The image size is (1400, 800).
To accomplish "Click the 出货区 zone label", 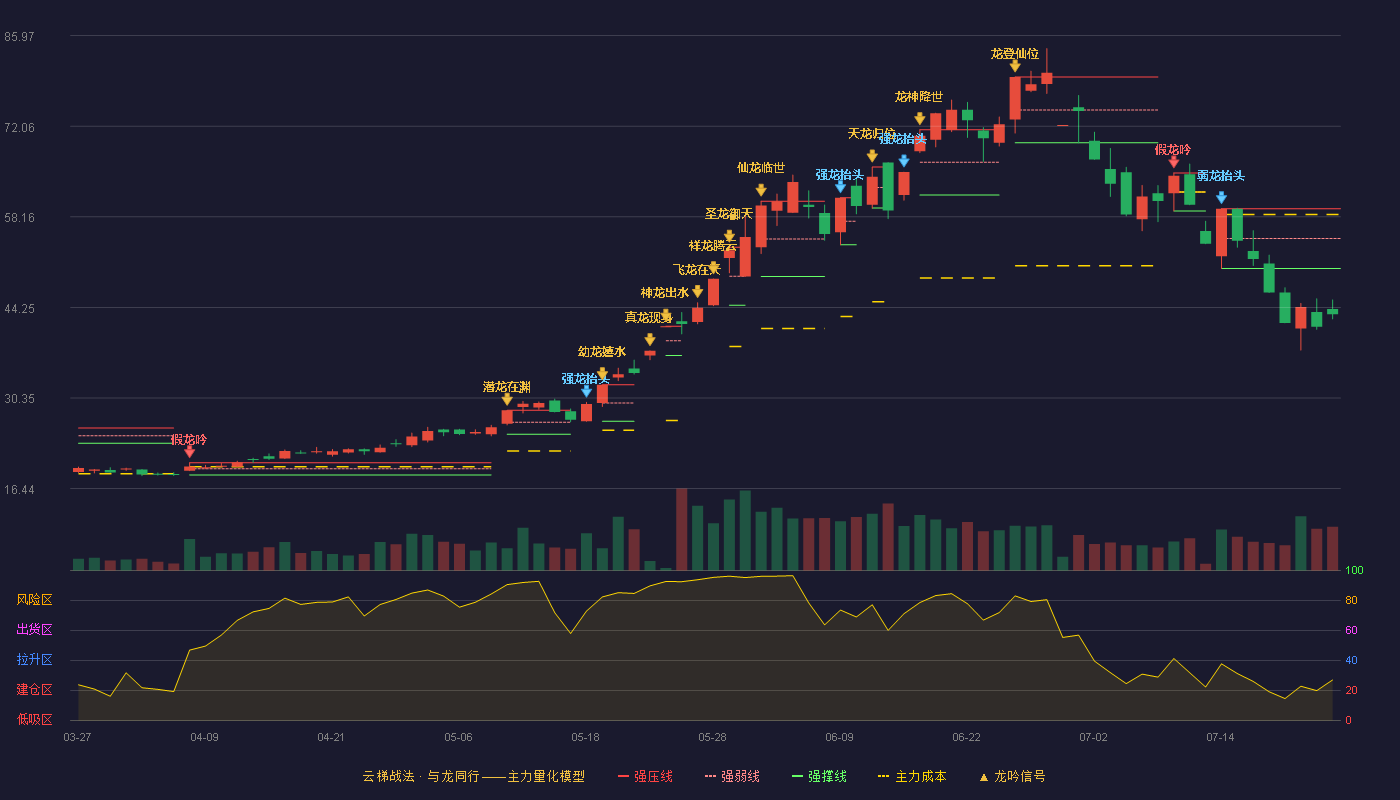I will (x=34, y=630).
